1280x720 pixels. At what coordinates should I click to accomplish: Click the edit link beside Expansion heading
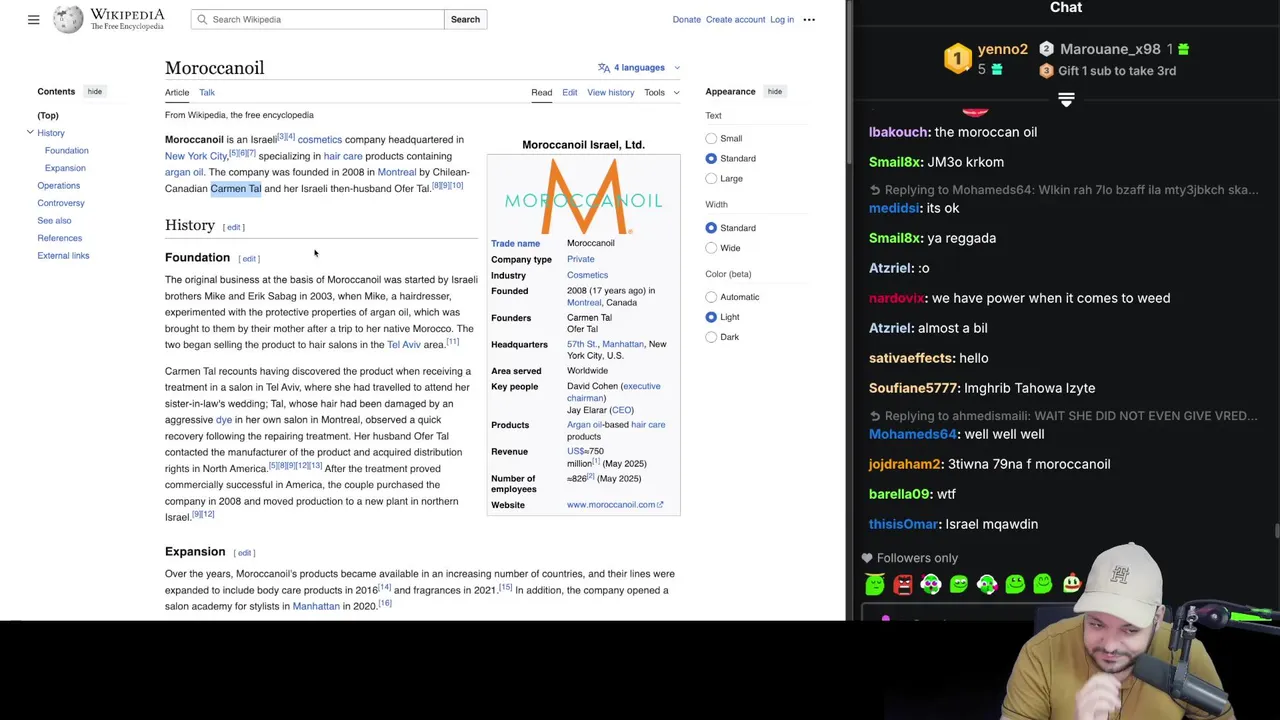click(244, 553)
